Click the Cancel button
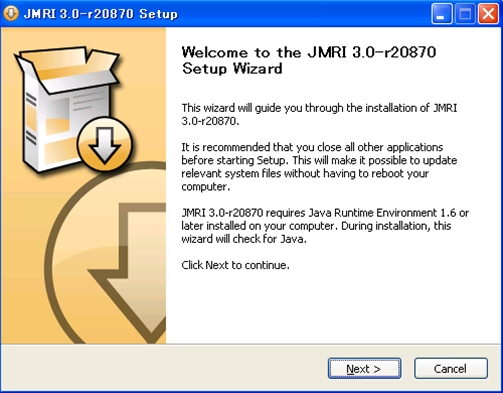 click(x=451, y=368)
